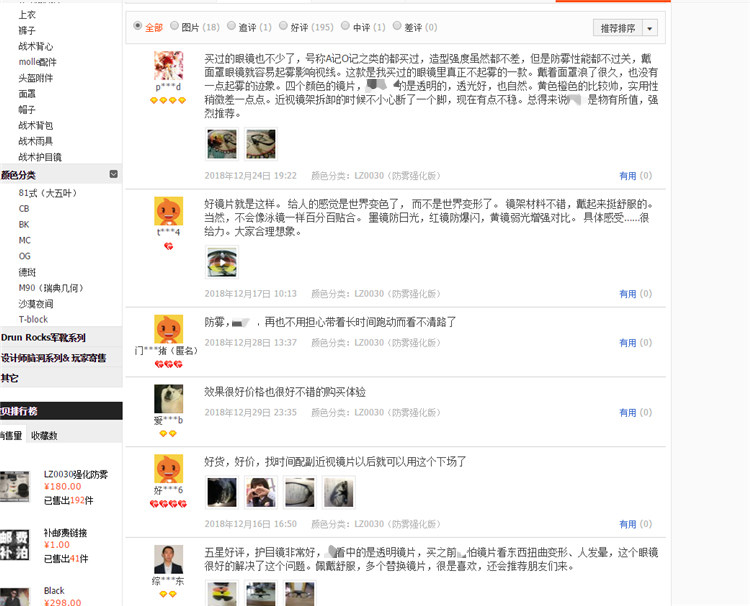The height and width of the screenshot is (606, 750).
Task: View third photo in 好***6 review
Action: point(299,492)
